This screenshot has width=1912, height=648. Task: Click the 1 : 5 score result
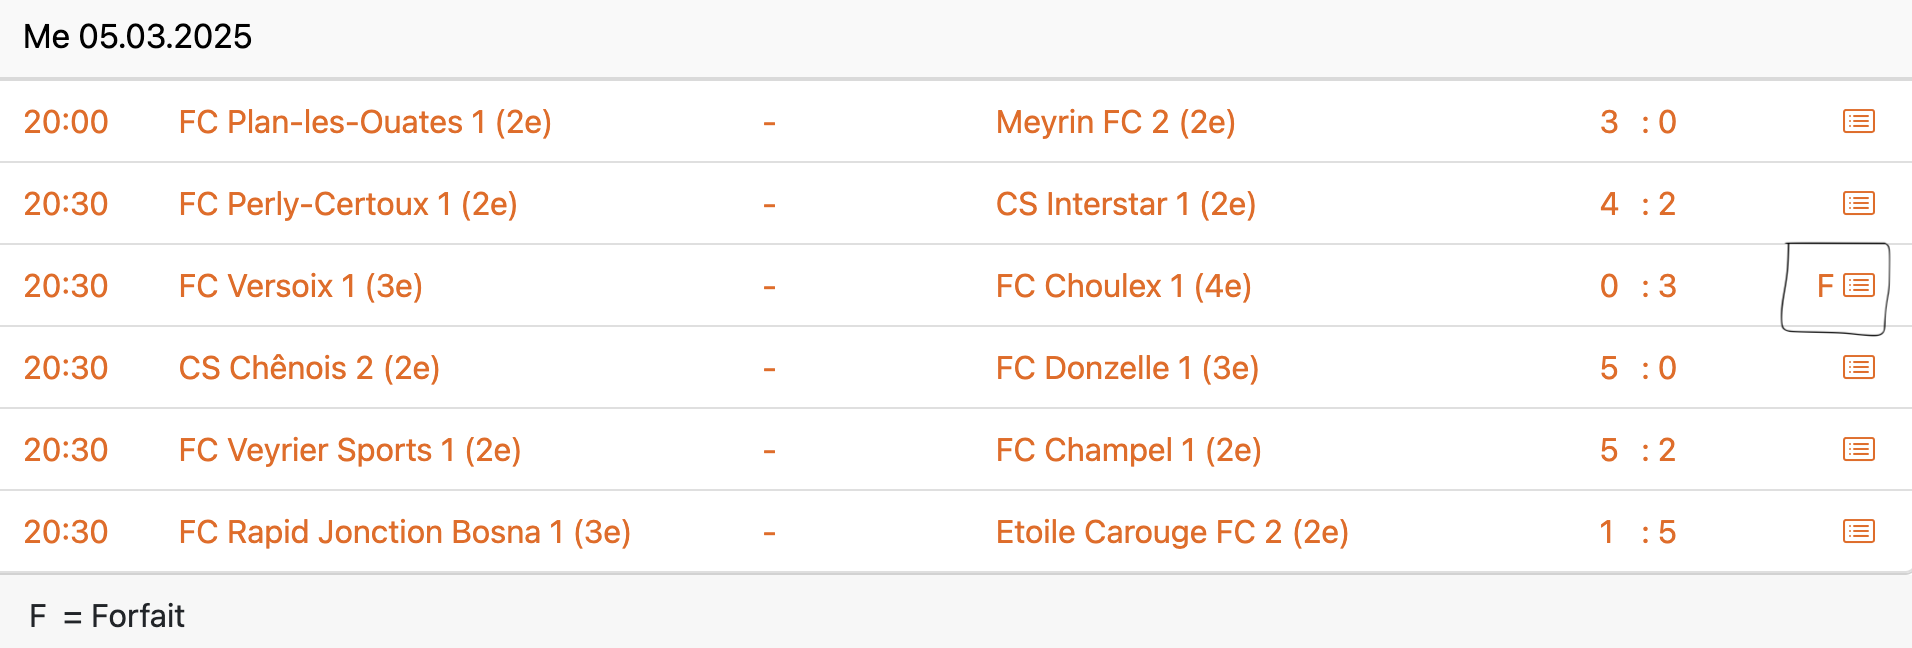1638,532
